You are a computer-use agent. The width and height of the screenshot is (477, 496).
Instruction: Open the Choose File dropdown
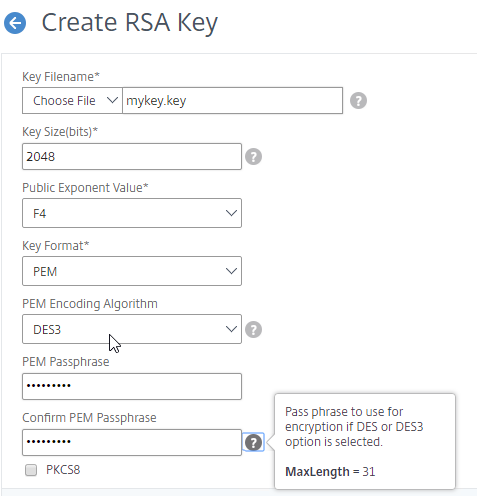[72, 100]
